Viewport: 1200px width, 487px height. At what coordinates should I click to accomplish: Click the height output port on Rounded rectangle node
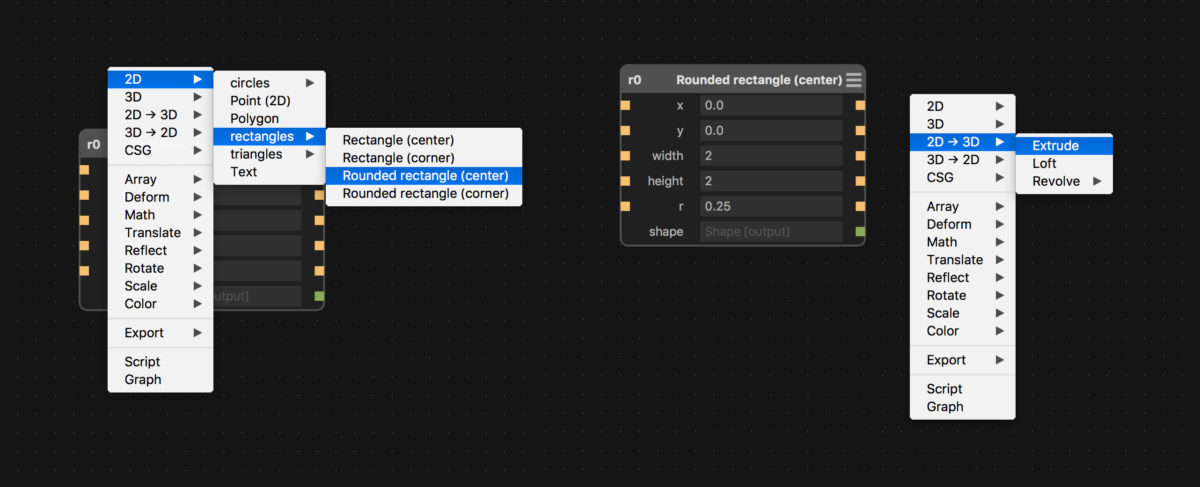click(x=860, y=181)
